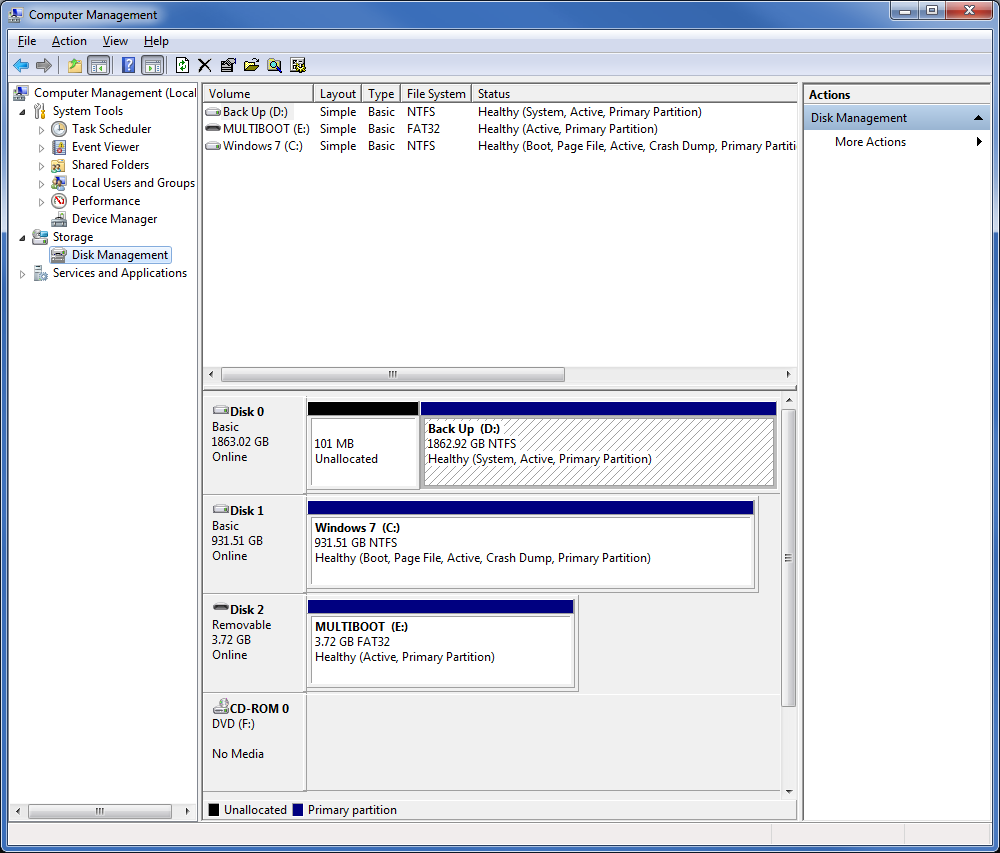Click the Delete X icon in toolbar
The width and height of the screenshot is (1000, 853).
[x=205, y=65]
